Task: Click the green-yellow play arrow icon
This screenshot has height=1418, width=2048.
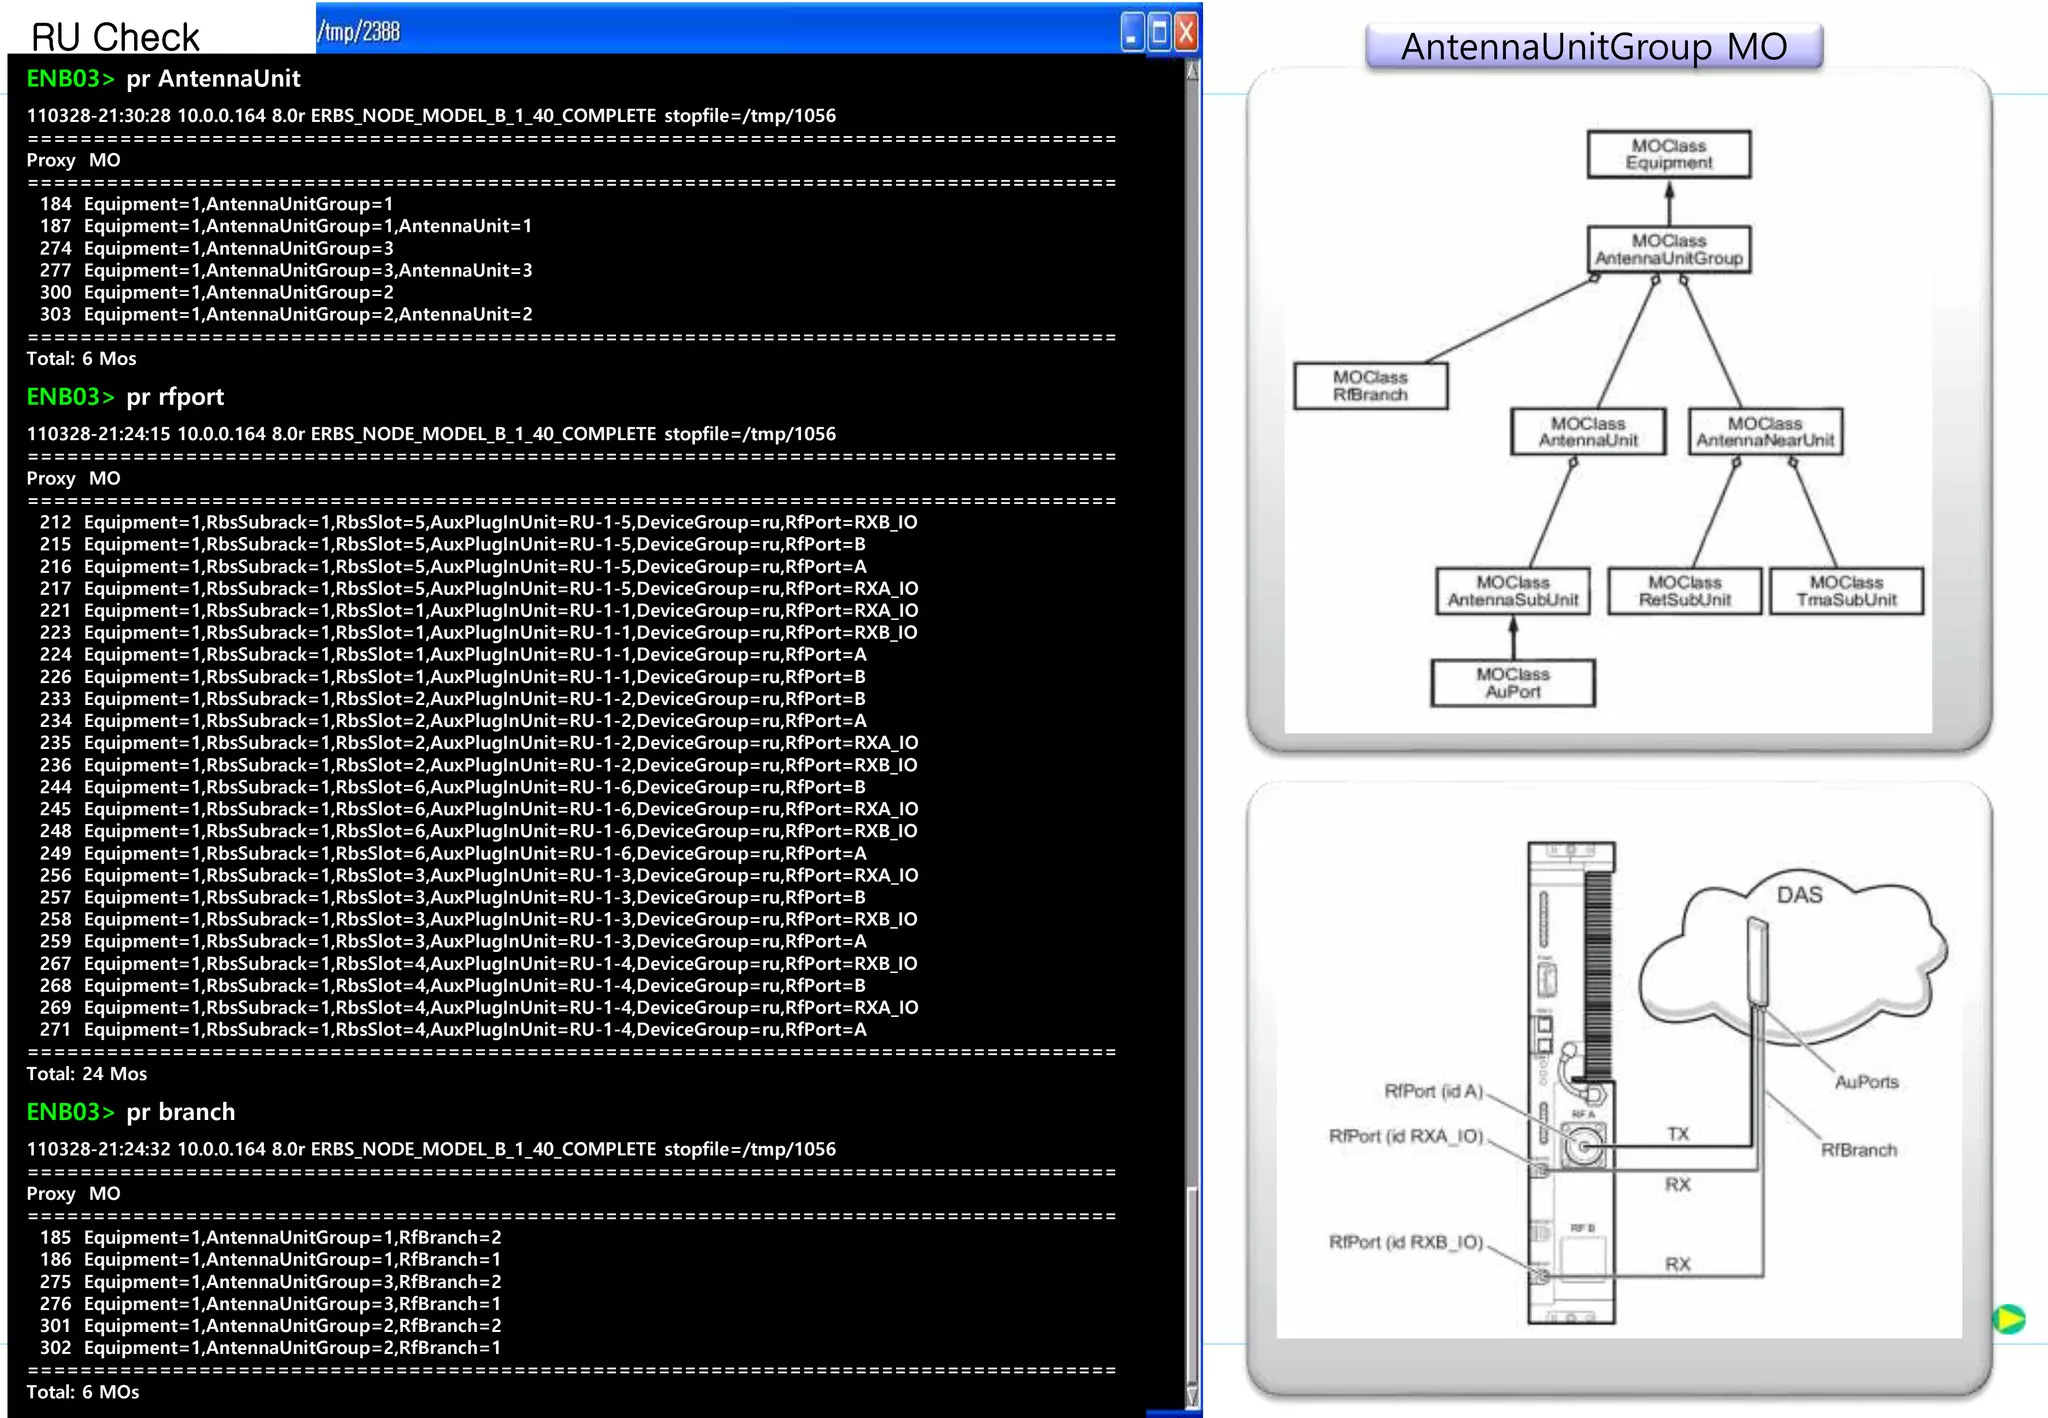Action: click(2008, 1319)
